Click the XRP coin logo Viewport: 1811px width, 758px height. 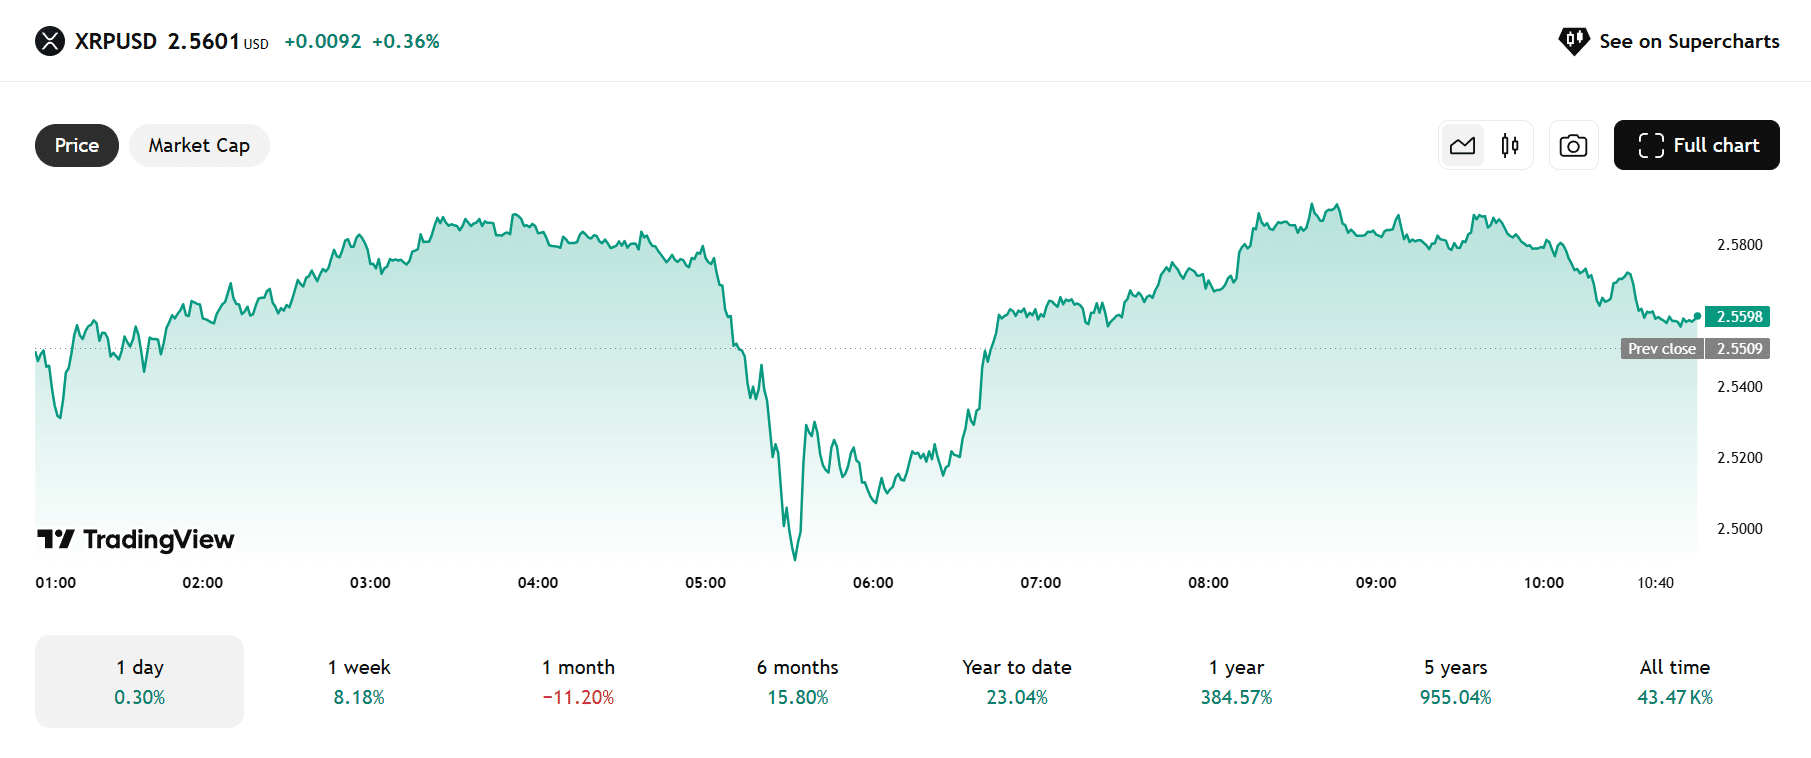coord(49,41)
